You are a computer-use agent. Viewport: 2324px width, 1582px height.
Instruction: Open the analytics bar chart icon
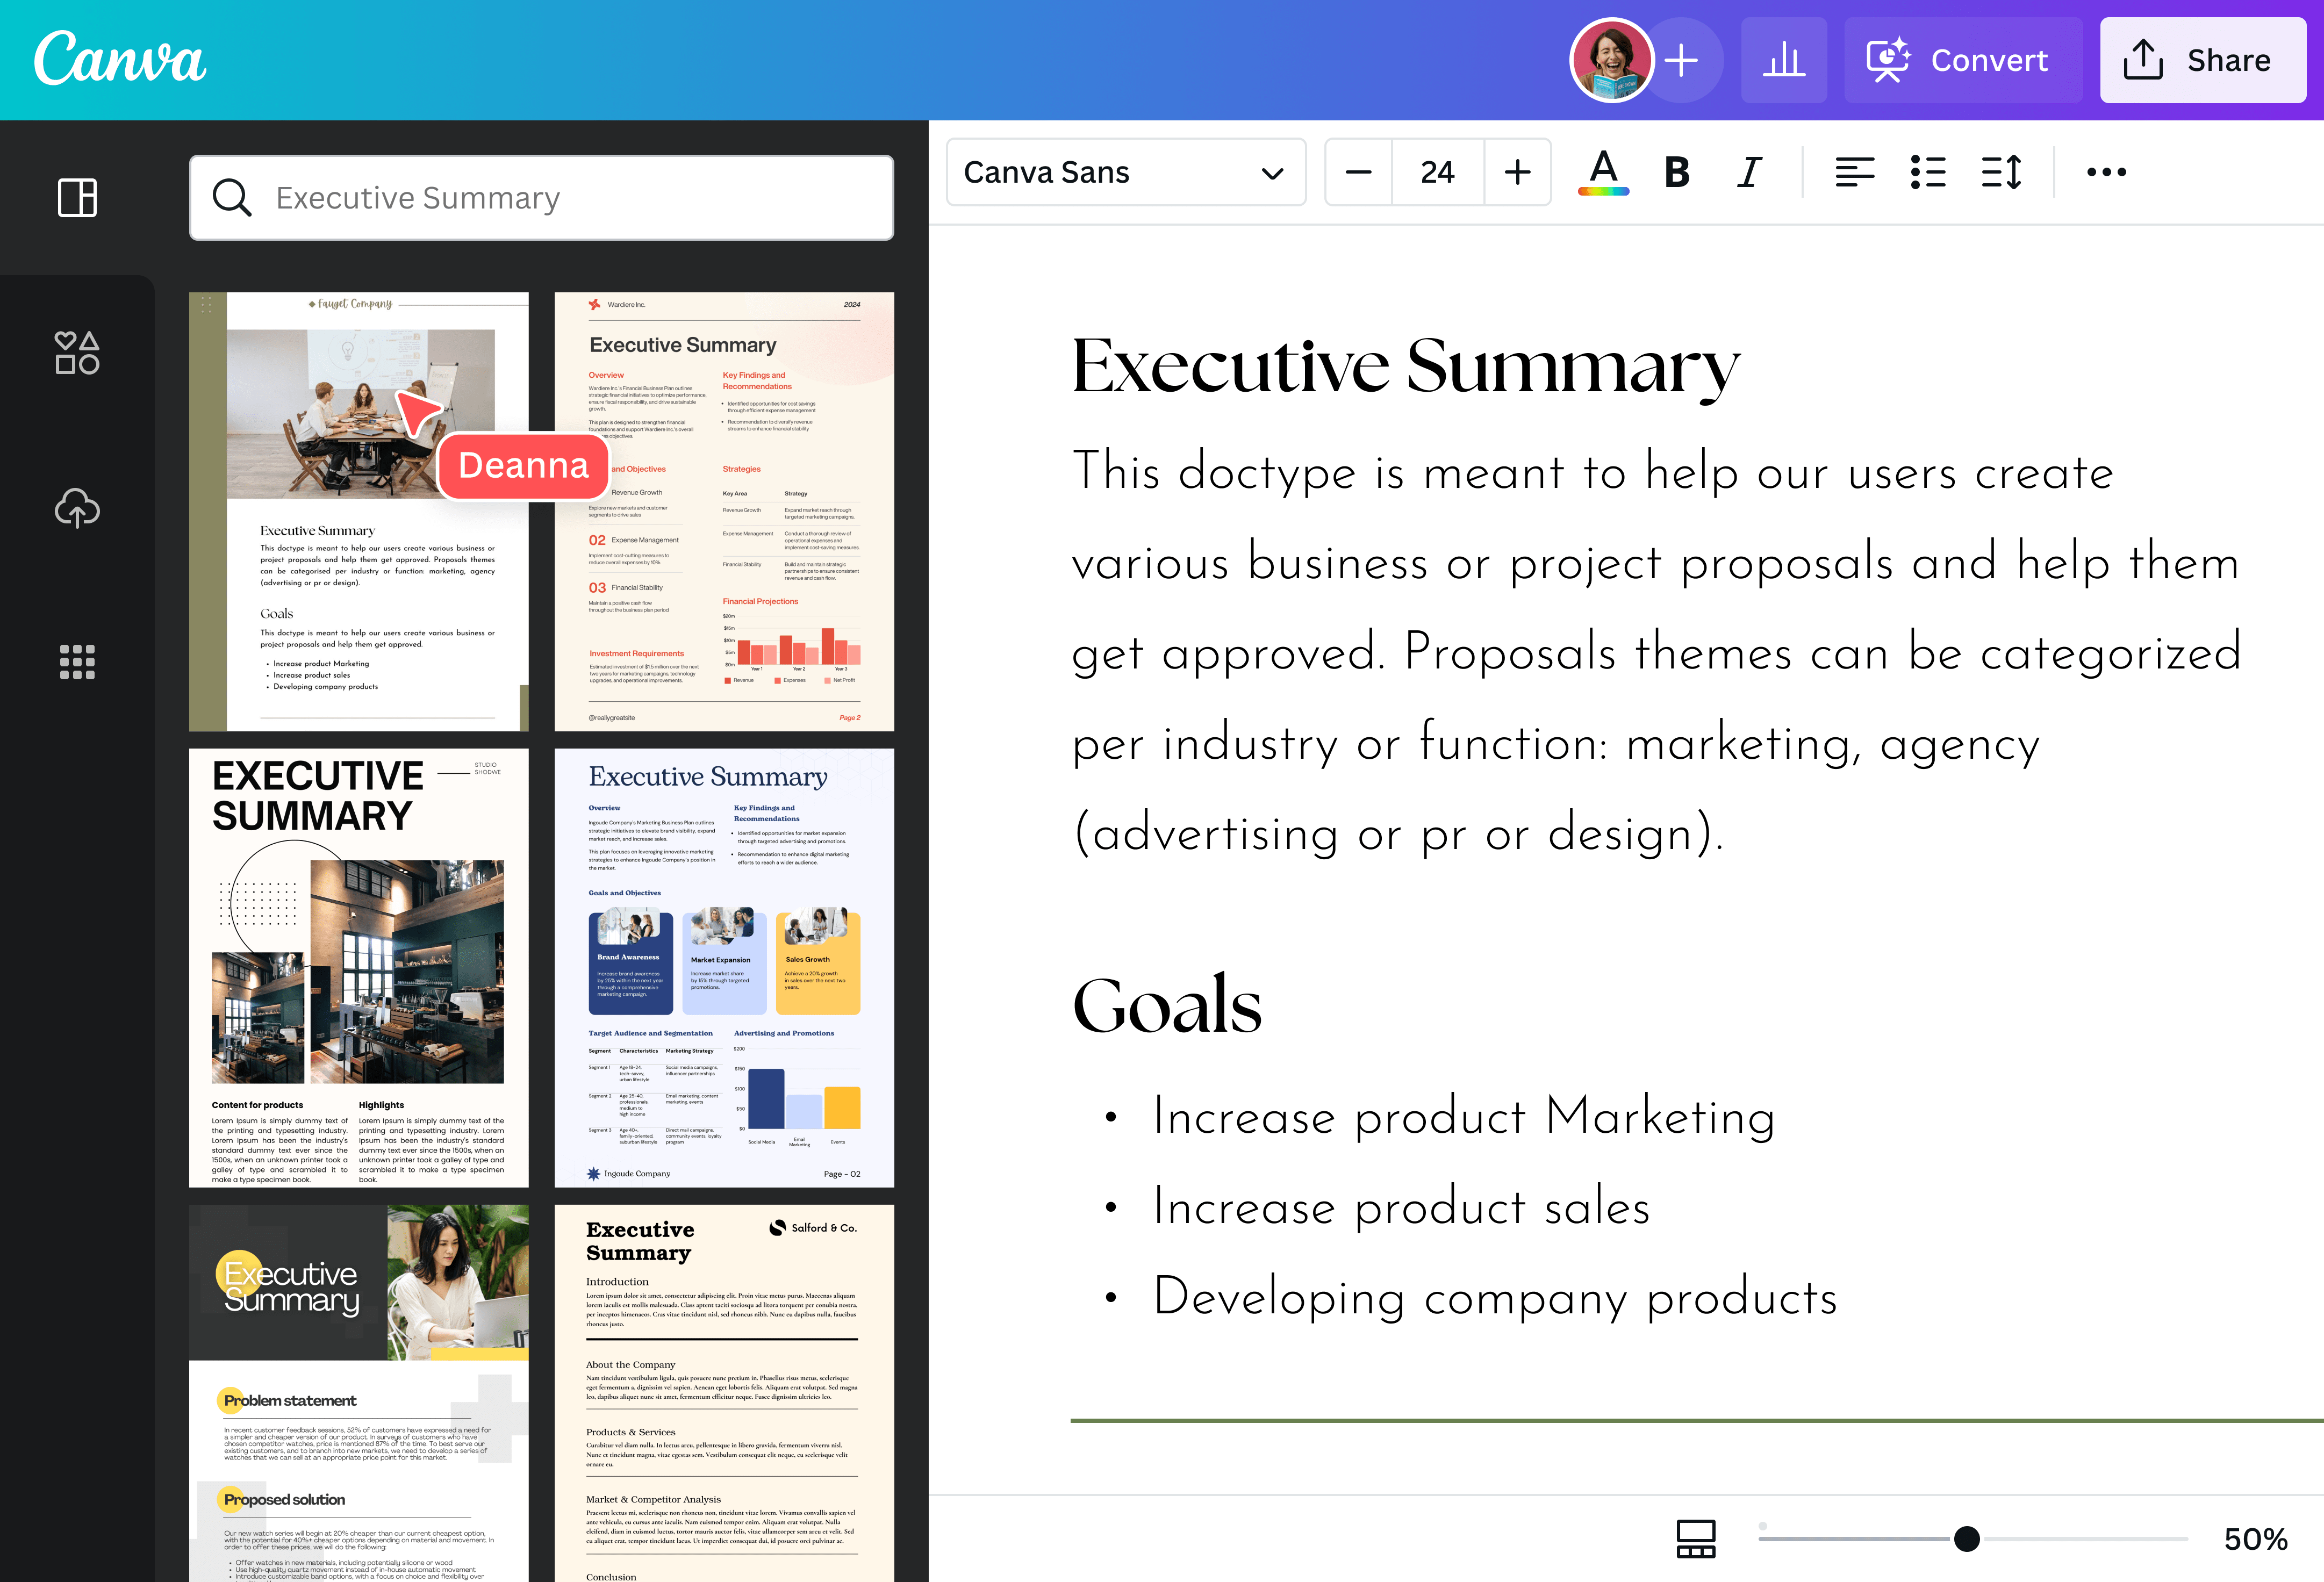1783,60
